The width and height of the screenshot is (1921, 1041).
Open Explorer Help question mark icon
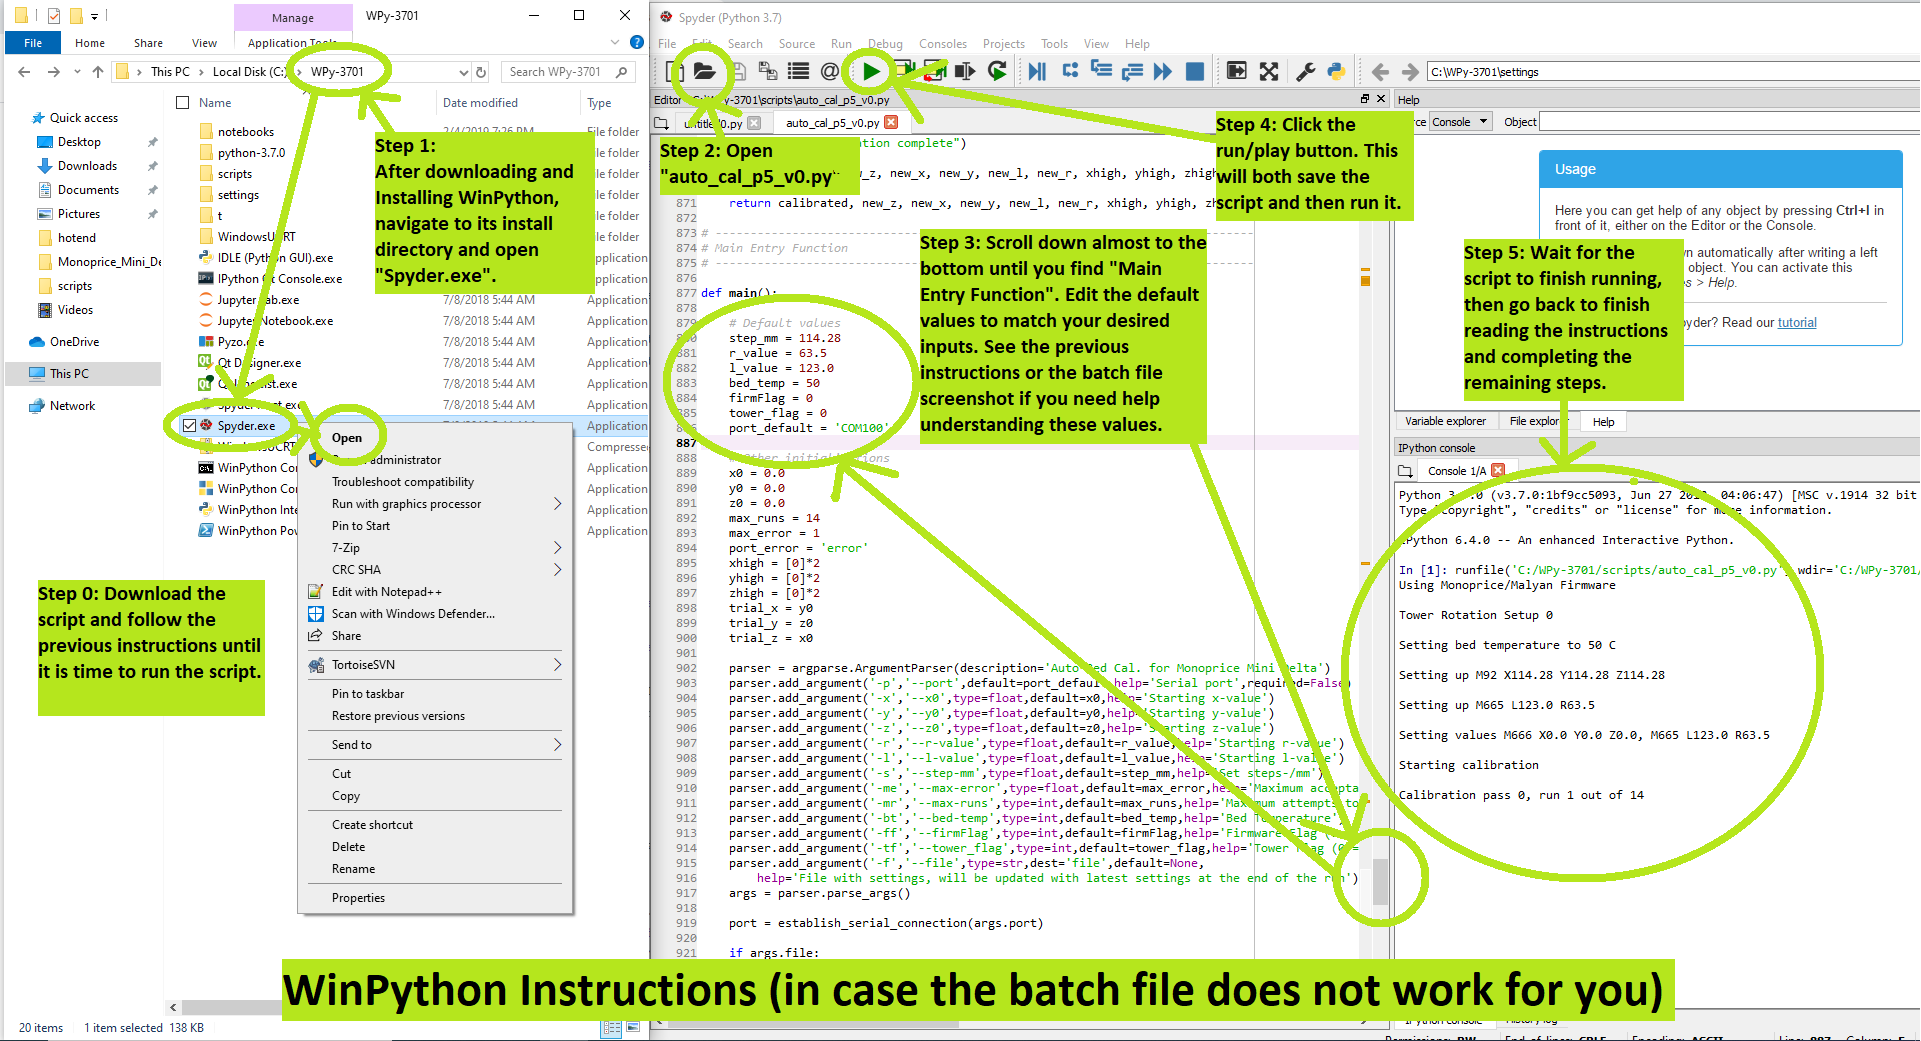pos(636,43)
